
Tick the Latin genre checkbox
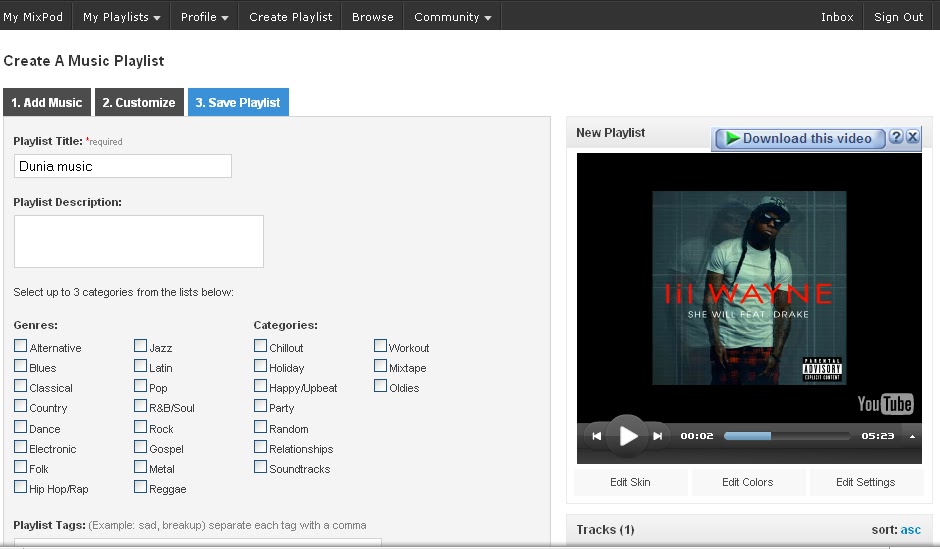140,366
